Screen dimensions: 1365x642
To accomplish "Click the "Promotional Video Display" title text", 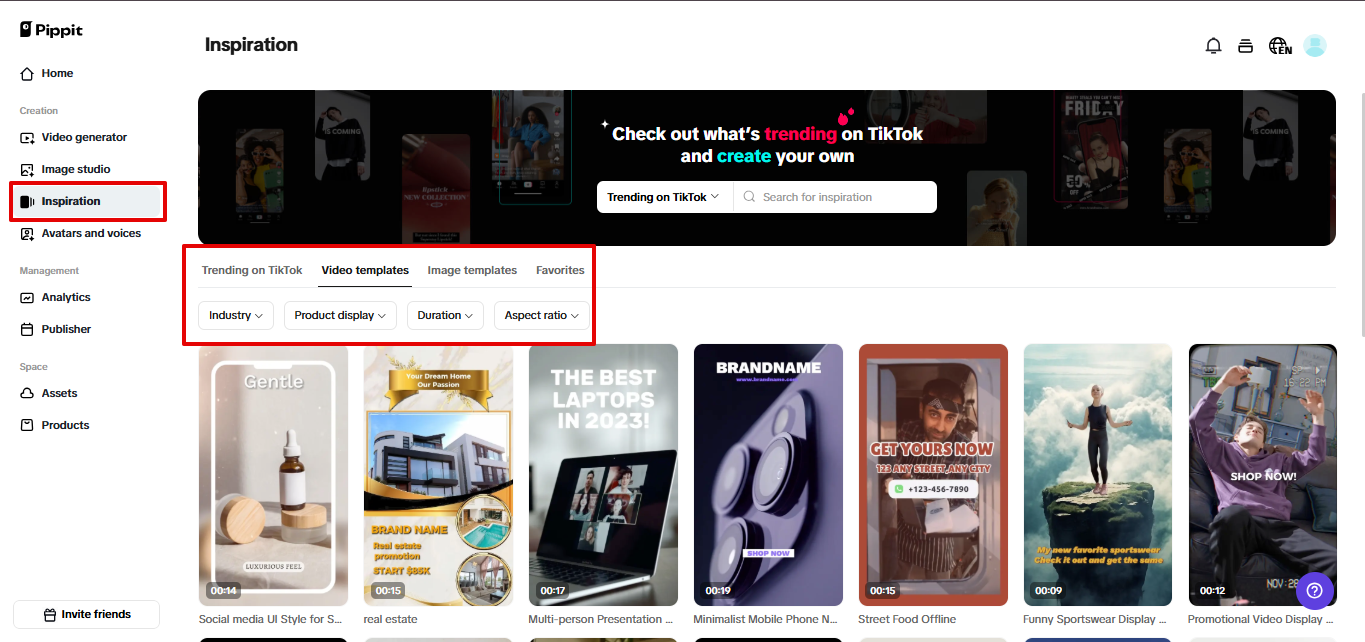I will pos(1261,619).
